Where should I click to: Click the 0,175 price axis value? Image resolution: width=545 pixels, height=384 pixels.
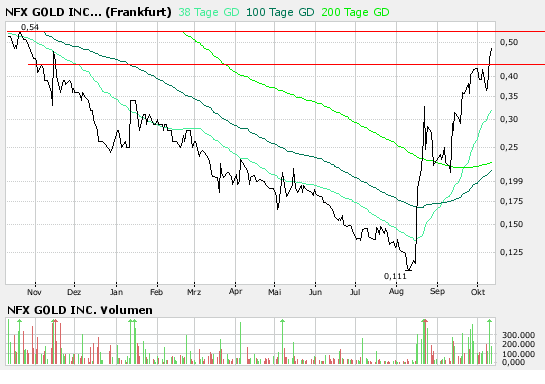click(511, 201)
